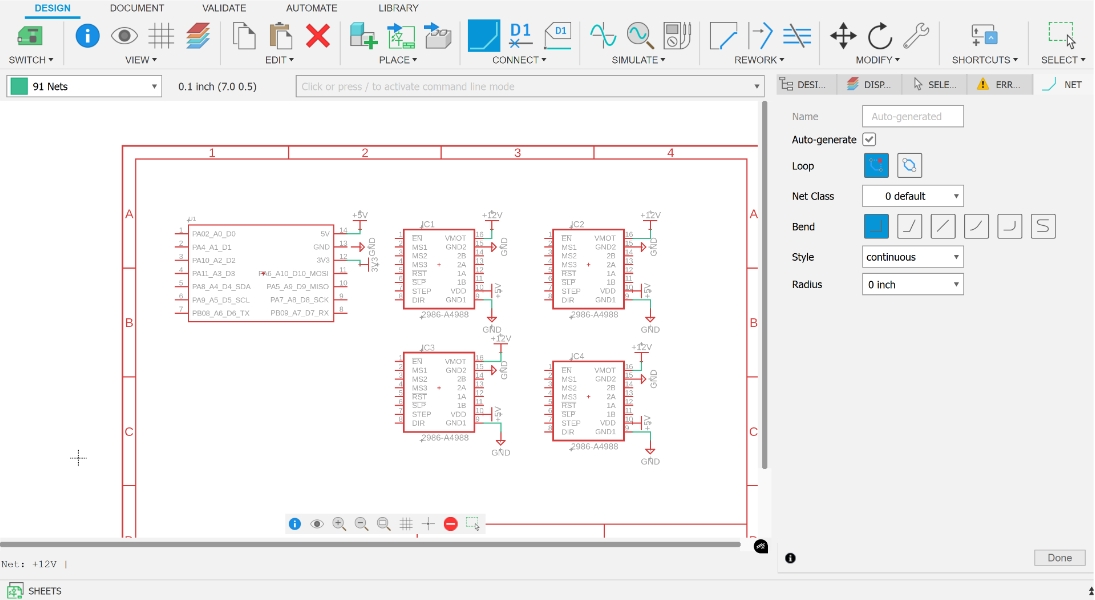Click the arrow break Rework icon
Screen dimensions: 1095x600
pos(760,36)
